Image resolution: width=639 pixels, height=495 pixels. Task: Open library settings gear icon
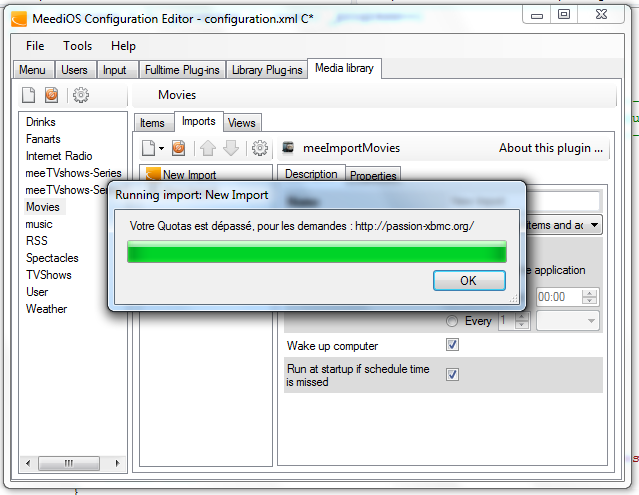click(x=81, y=95)
